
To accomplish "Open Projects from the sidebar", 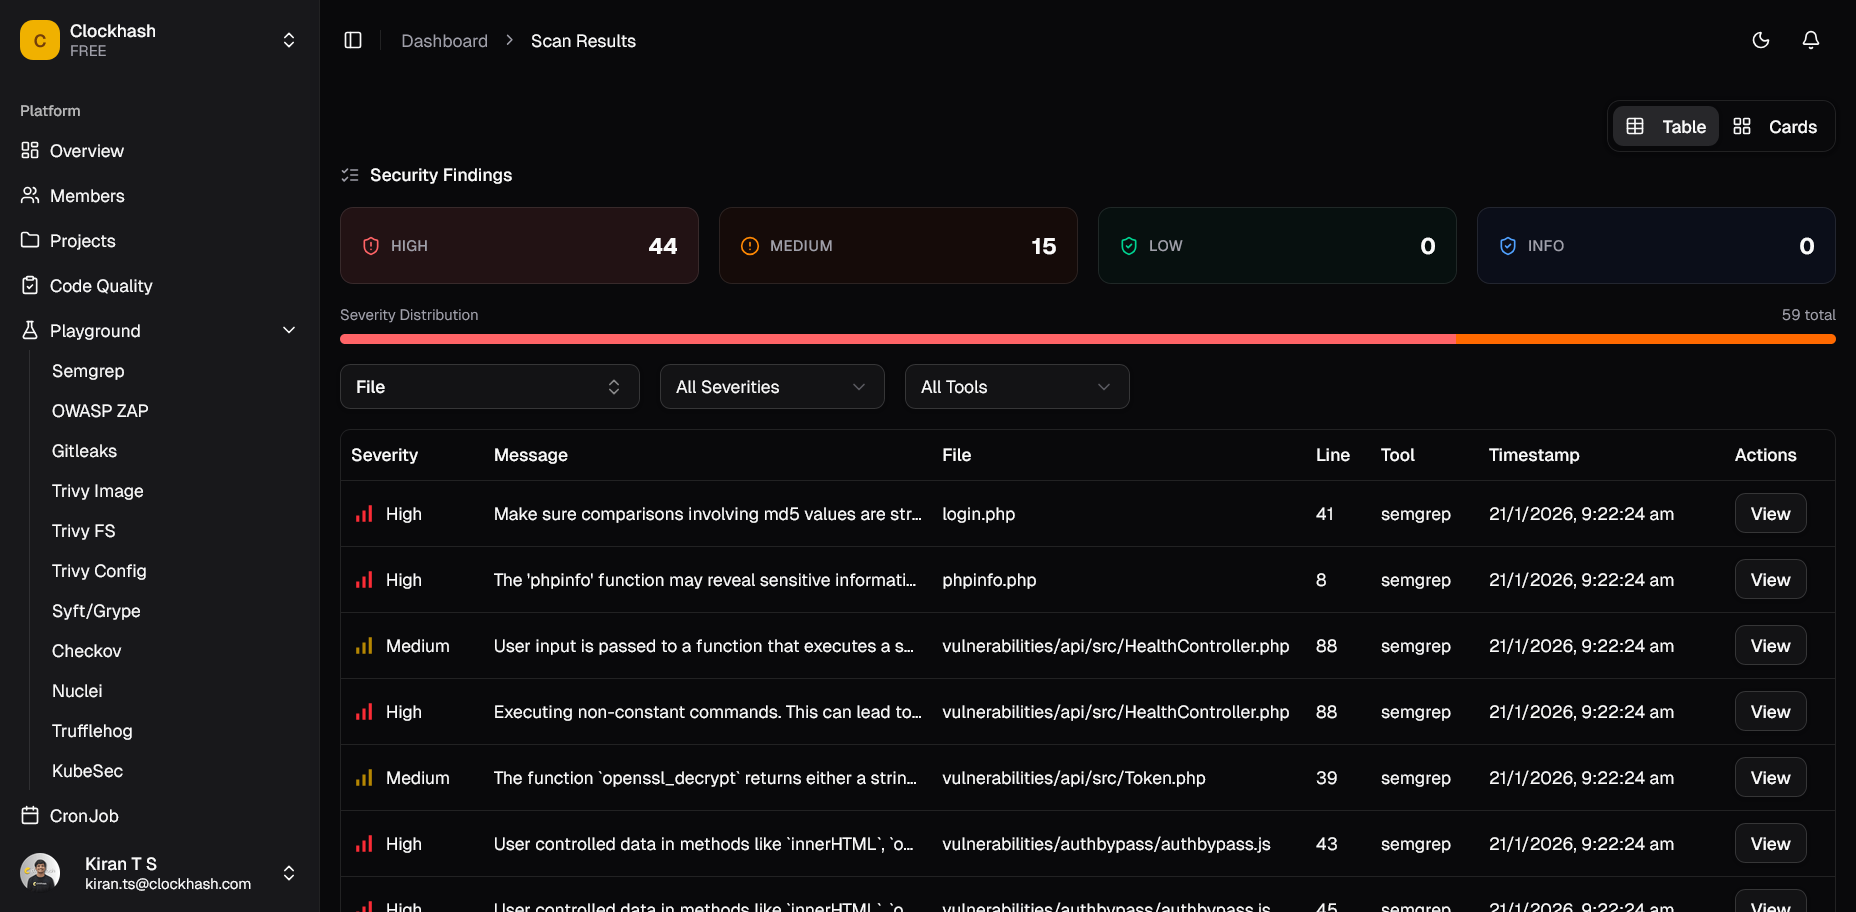I will (31, 240).
